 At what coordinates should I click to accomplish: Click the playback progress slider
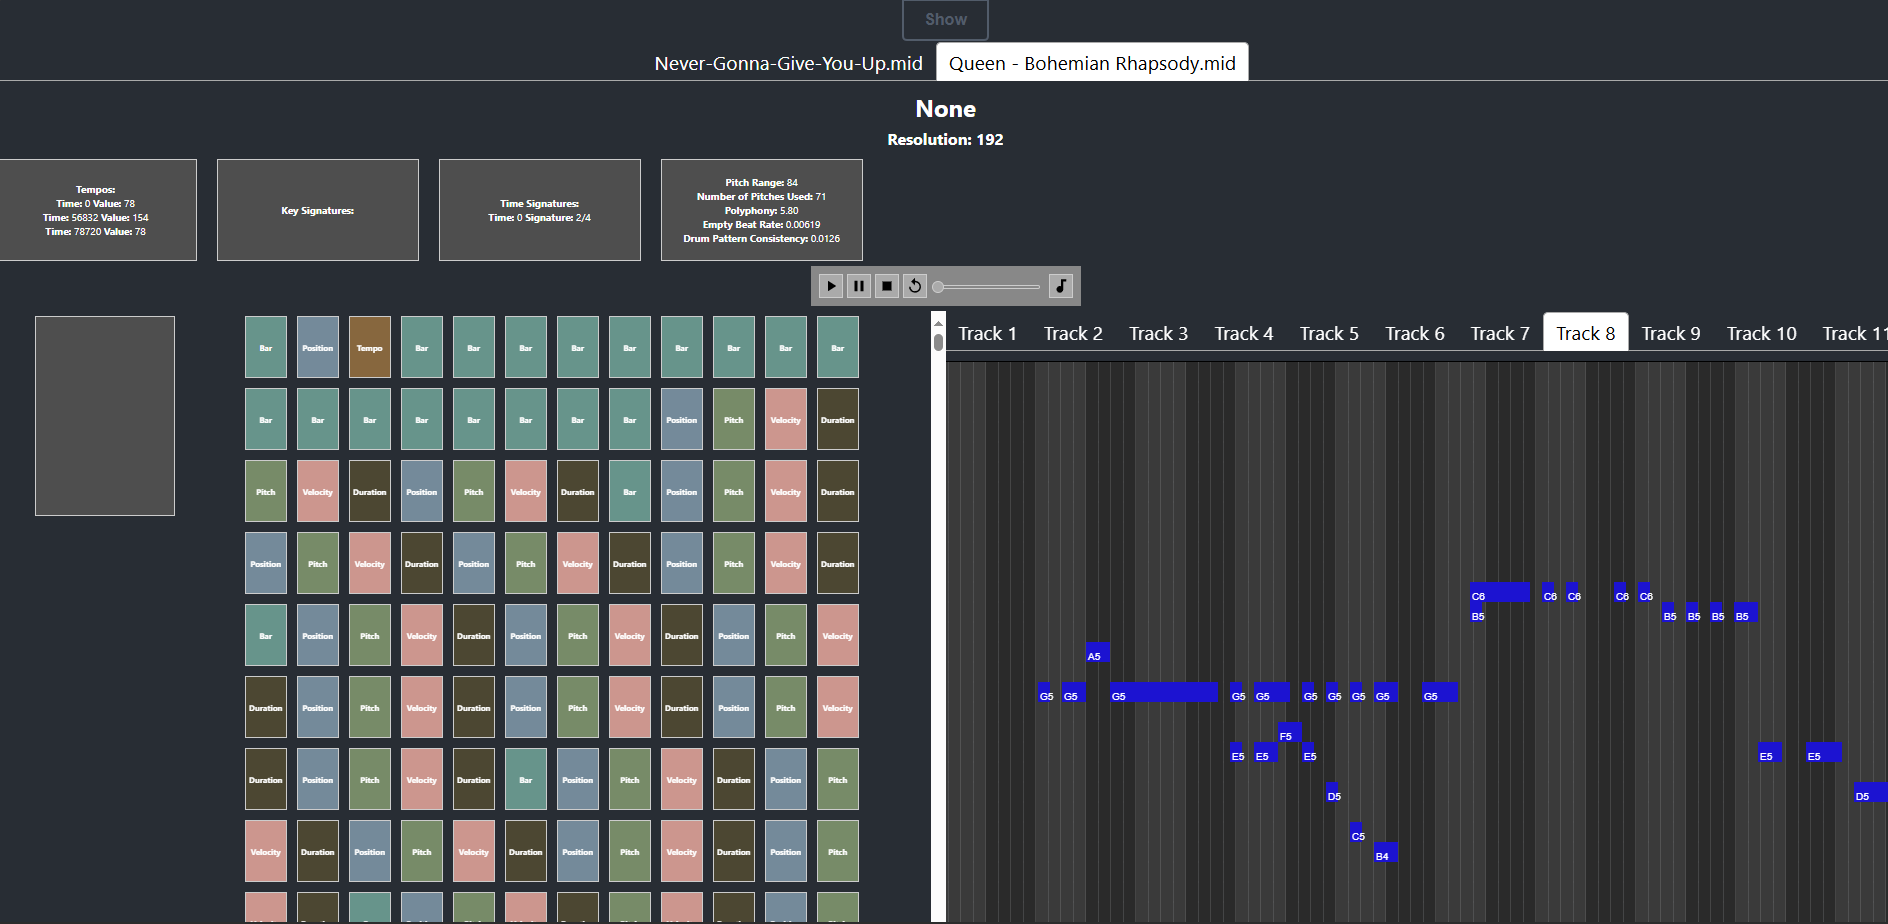click(x=988, y=287)
